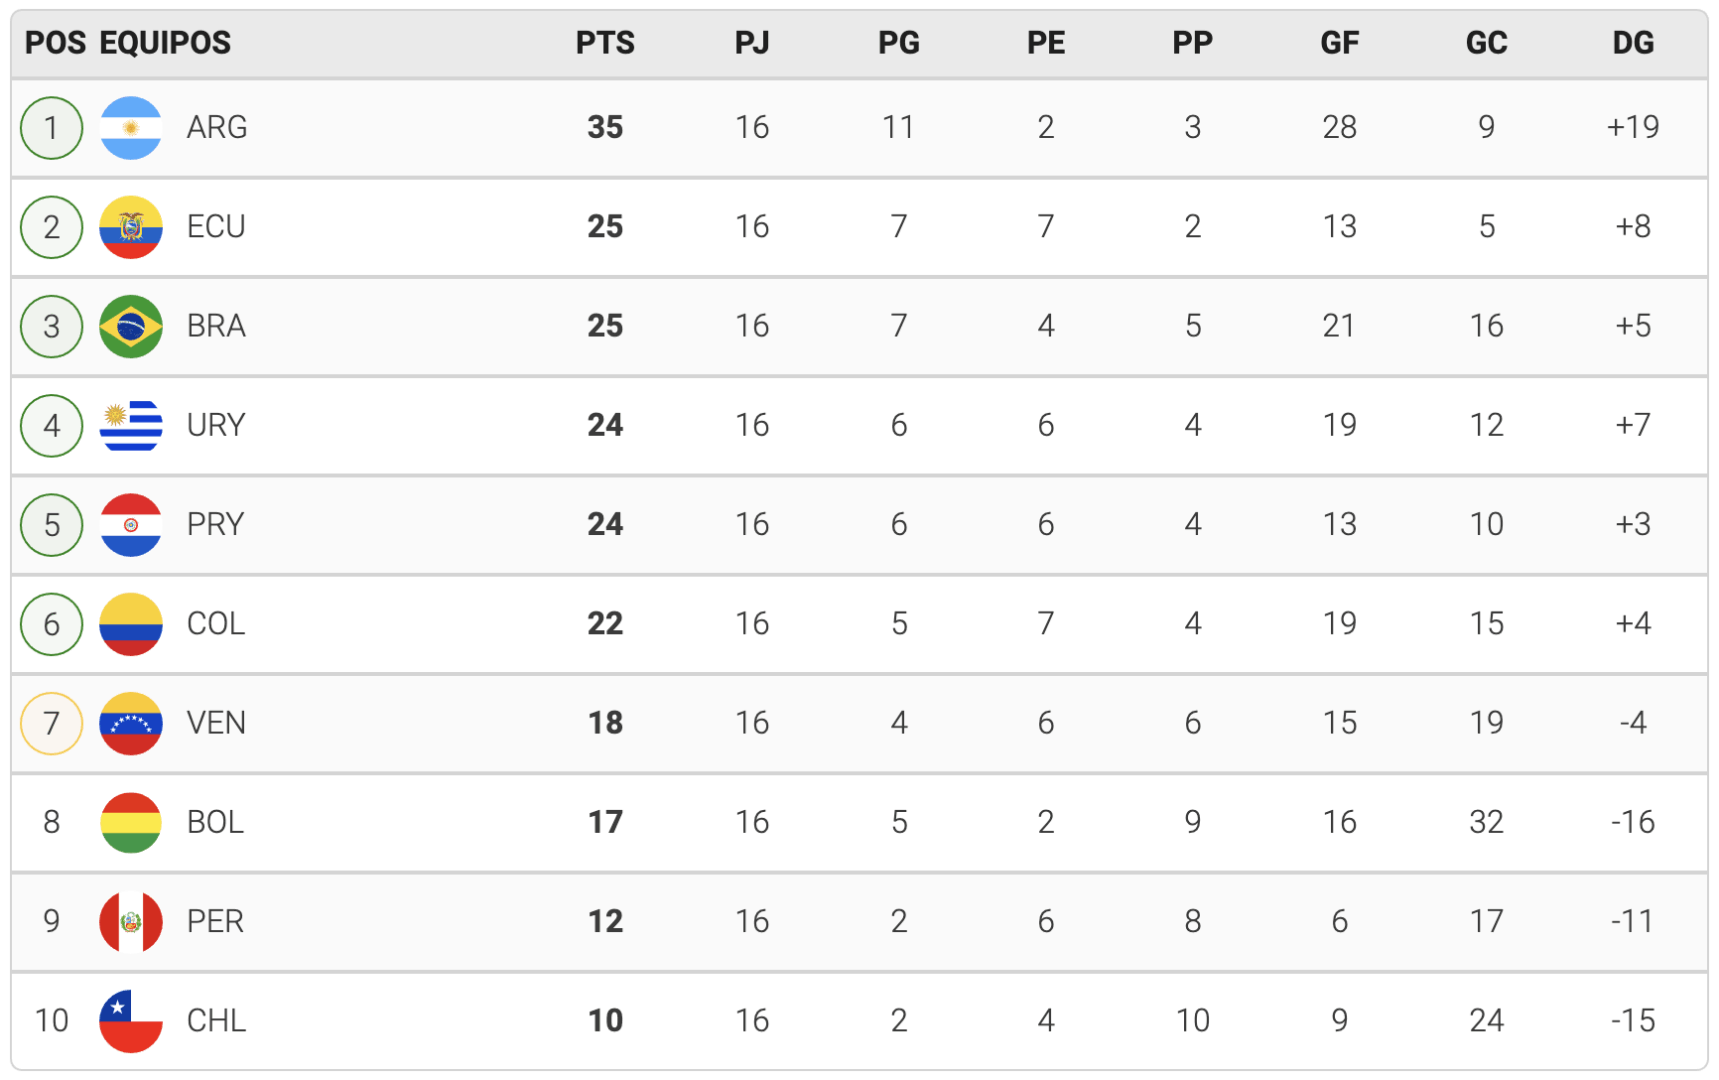Image resolution: width=1719 pixels, height=1080 pixels.
Task: Click the Uruguay flag icon
Action: [131, 425]
